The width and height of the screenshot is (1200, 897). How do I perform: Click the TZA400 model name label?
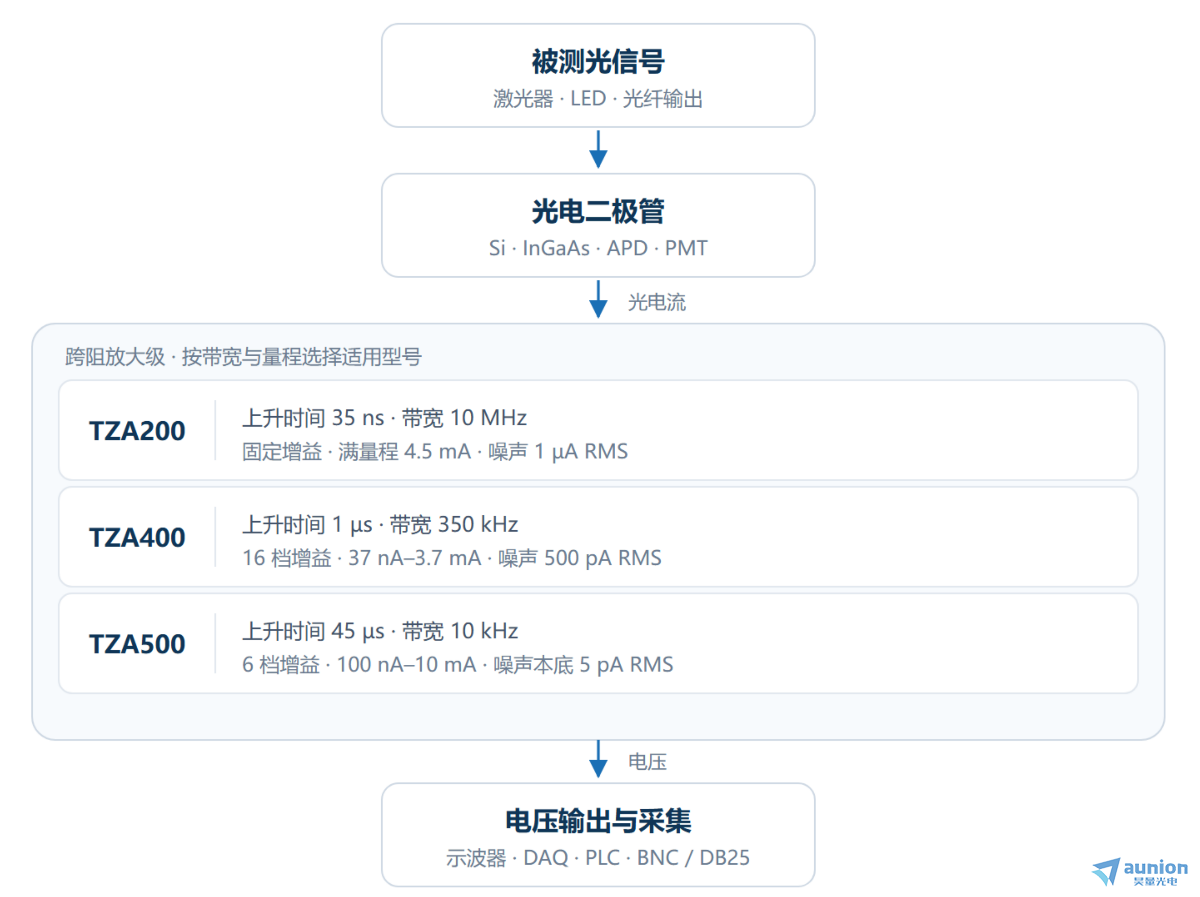(137, 538)
